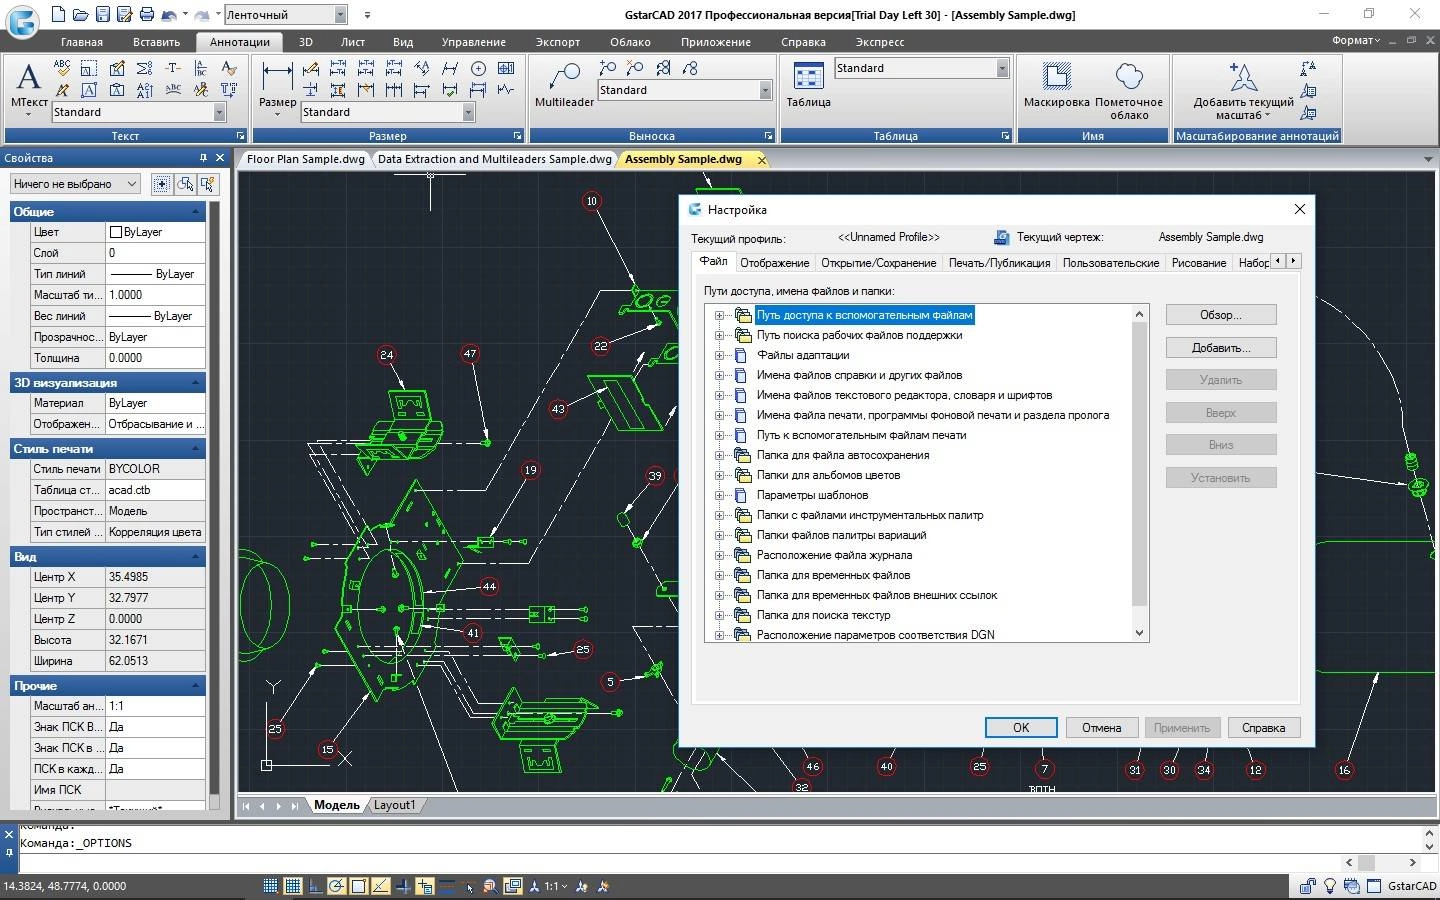Click the center mark icon in Размер panel
The image size is (1440, 900).
coord(478,68)
